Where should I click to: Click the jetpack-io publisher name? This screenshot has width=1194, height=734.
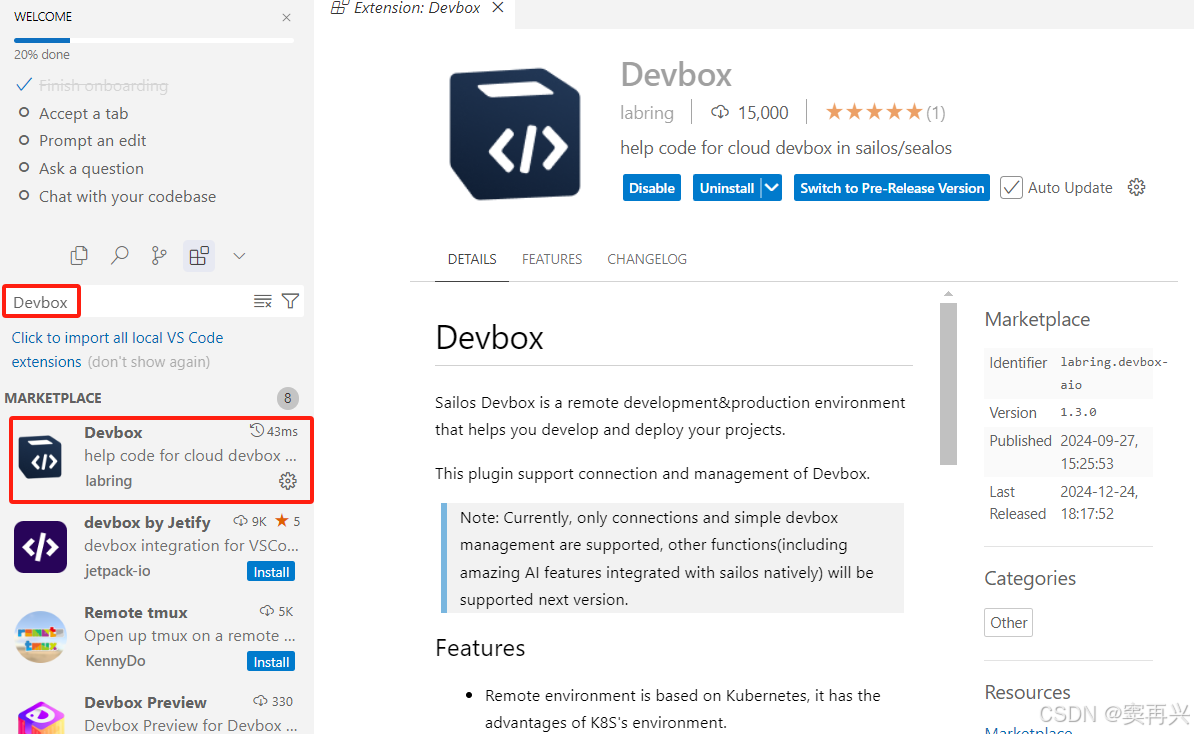pos(117,571)
